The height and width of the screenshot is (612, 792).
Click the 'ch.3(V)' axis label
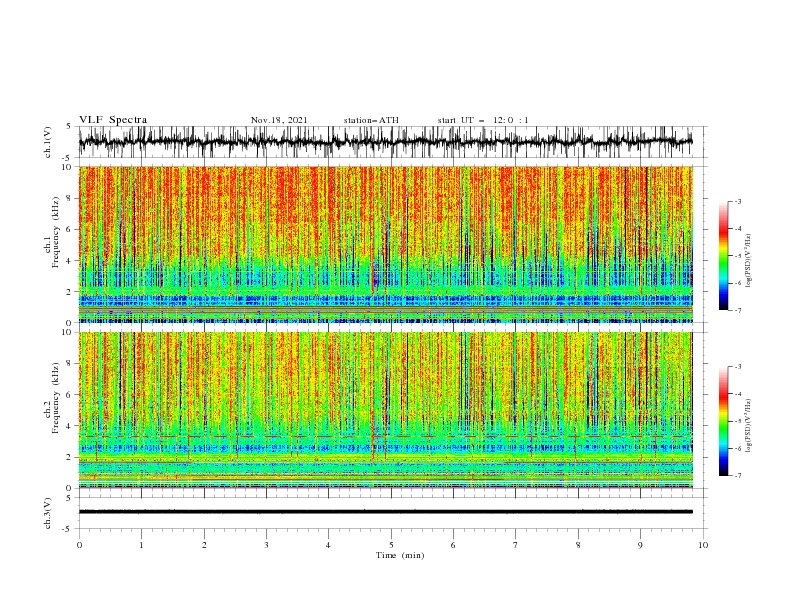pos(48,513)
